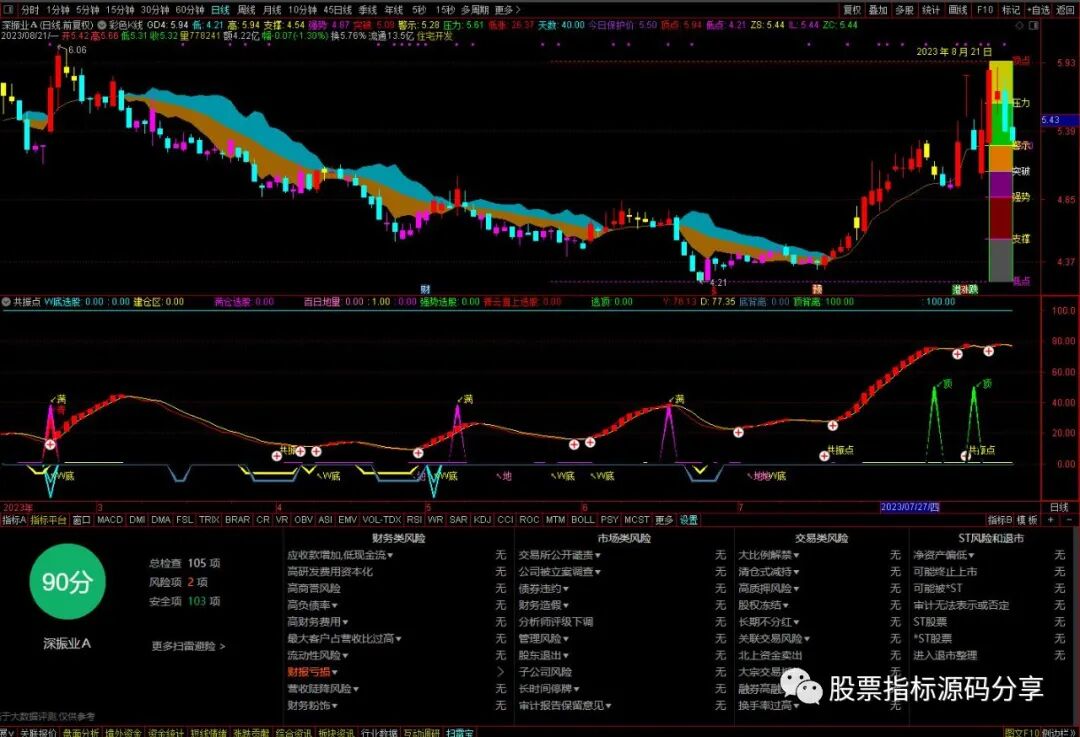Open the 扫雷宝 bottom tab
Viewport: 1080px width, 737px height.
pyautogui.click(x=460, y=732)
